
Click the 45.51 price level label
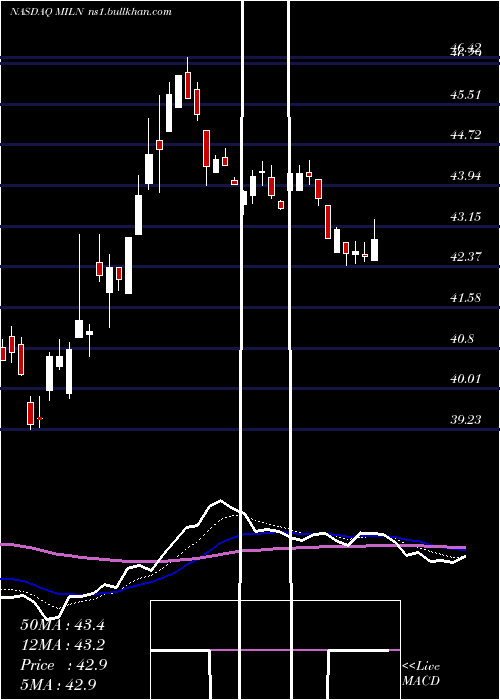(466, 95)
